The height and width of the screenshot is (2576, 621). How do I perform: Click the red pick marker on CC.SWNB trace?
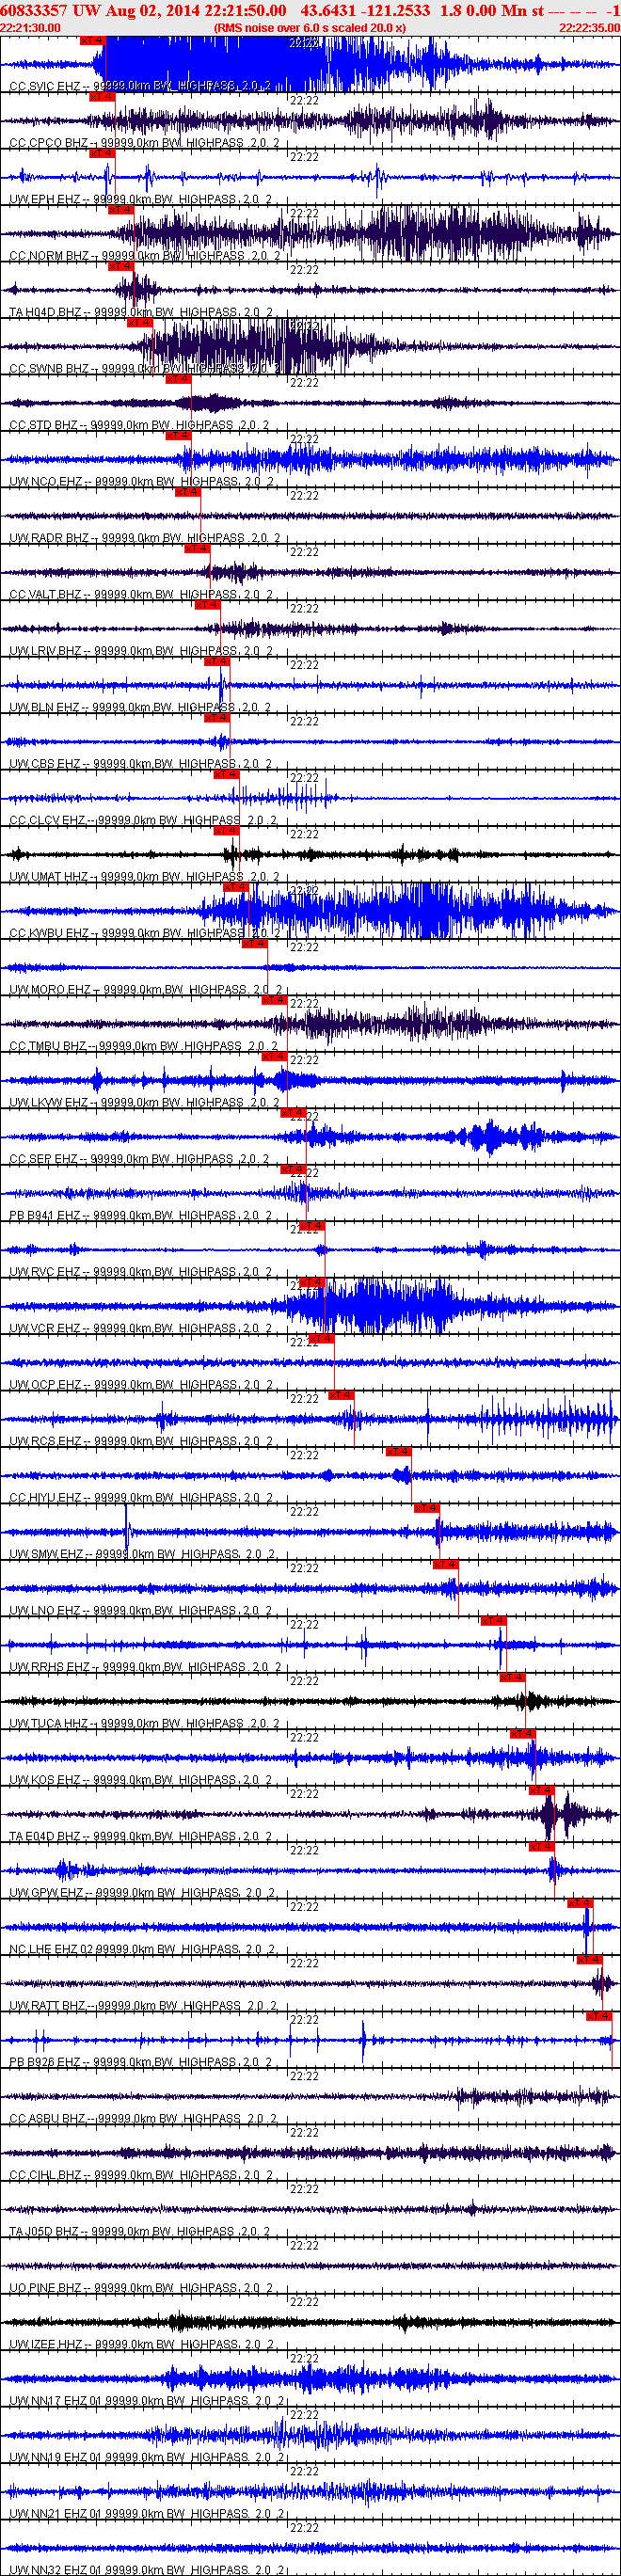pos(139,323)
